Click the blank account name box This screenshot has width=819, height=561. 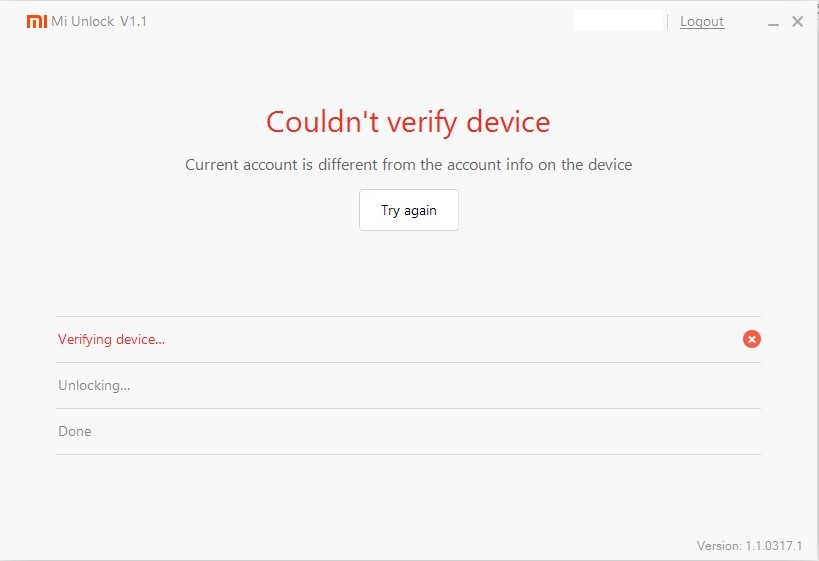[619, 21]
